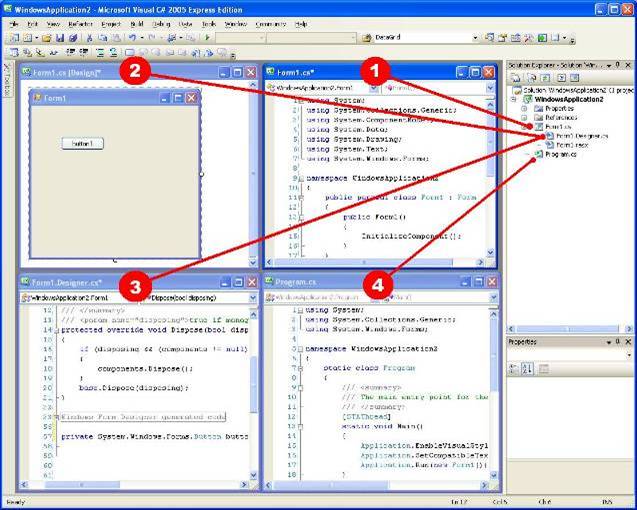637x510 pixels.
Task: Toggle auto-hide pin on Solution Explorer panel
Action: click(x=618, y=65)
